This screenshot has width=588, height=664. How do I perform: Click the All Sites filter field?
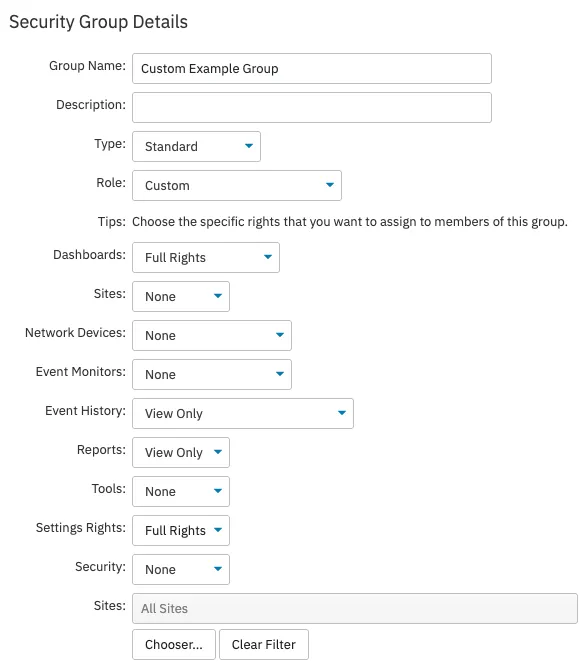(355, 608)
